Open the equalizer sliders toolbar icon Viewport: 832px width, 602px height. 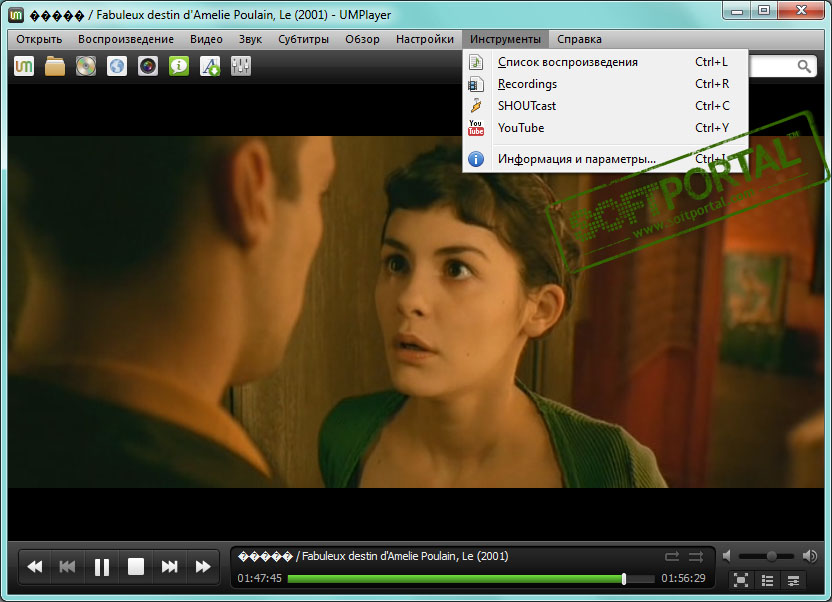pyautogui.click(x=241, y=66)
